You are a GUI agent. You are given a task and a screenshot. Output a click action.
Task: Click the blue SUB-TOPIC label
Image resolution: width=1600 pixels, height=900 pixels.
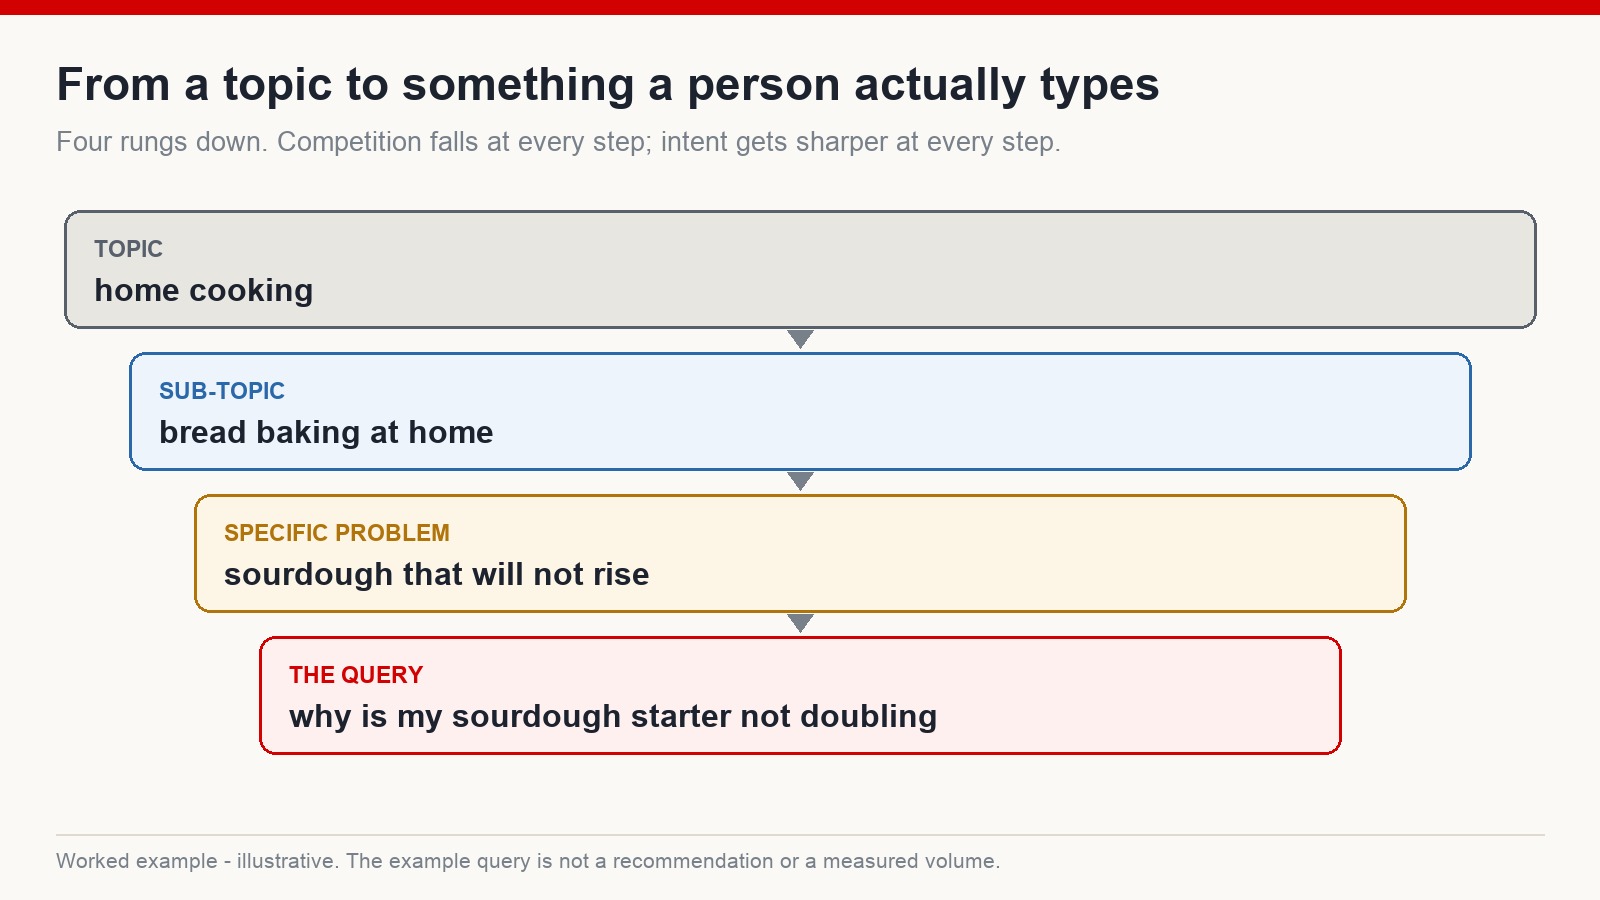pos(222,391)
